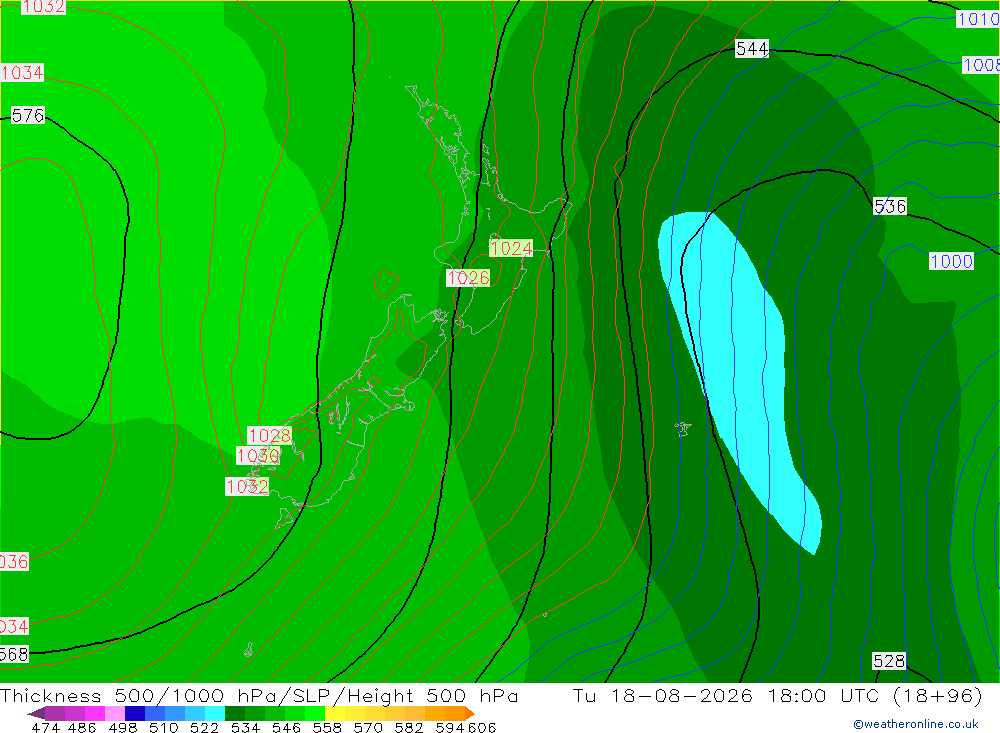Select the 1026 pressure isobar label
This screenshot has width=1000, height=733.
[x=468, y=278]
